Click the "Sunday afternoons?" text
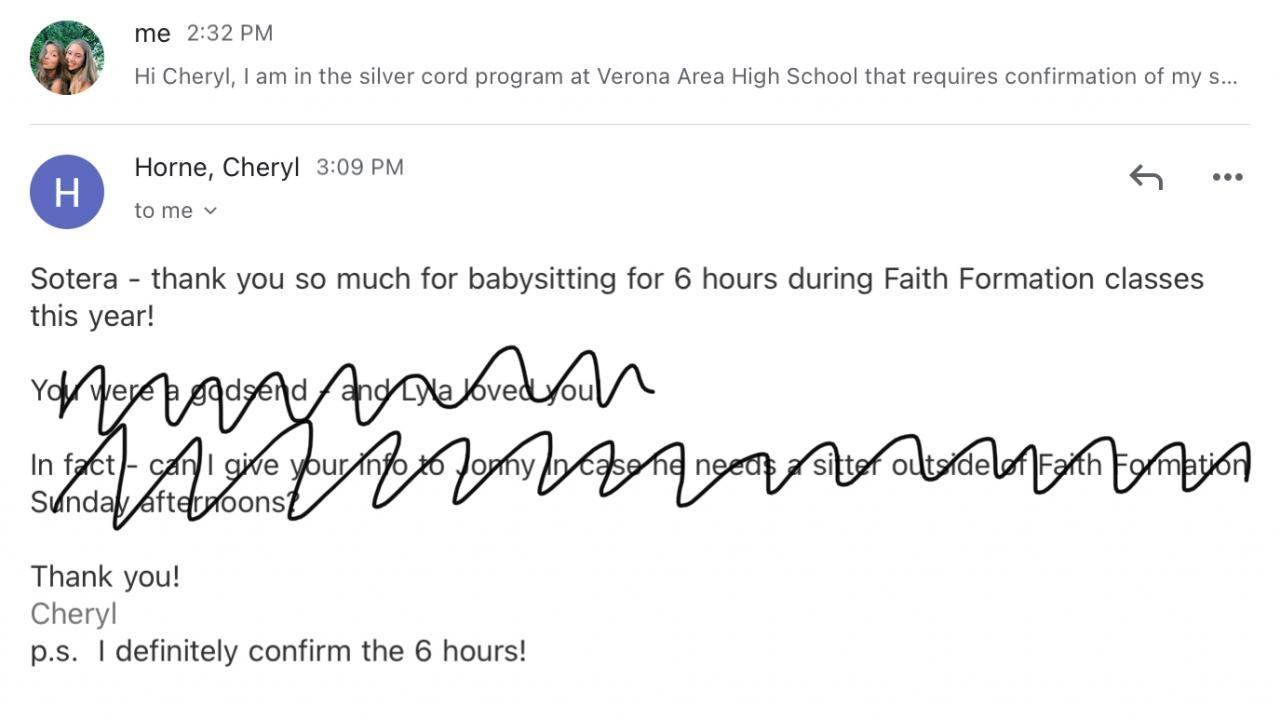The height and width of the screenshot is (720, 1280). pyautogui.click(x=160, y=502)
